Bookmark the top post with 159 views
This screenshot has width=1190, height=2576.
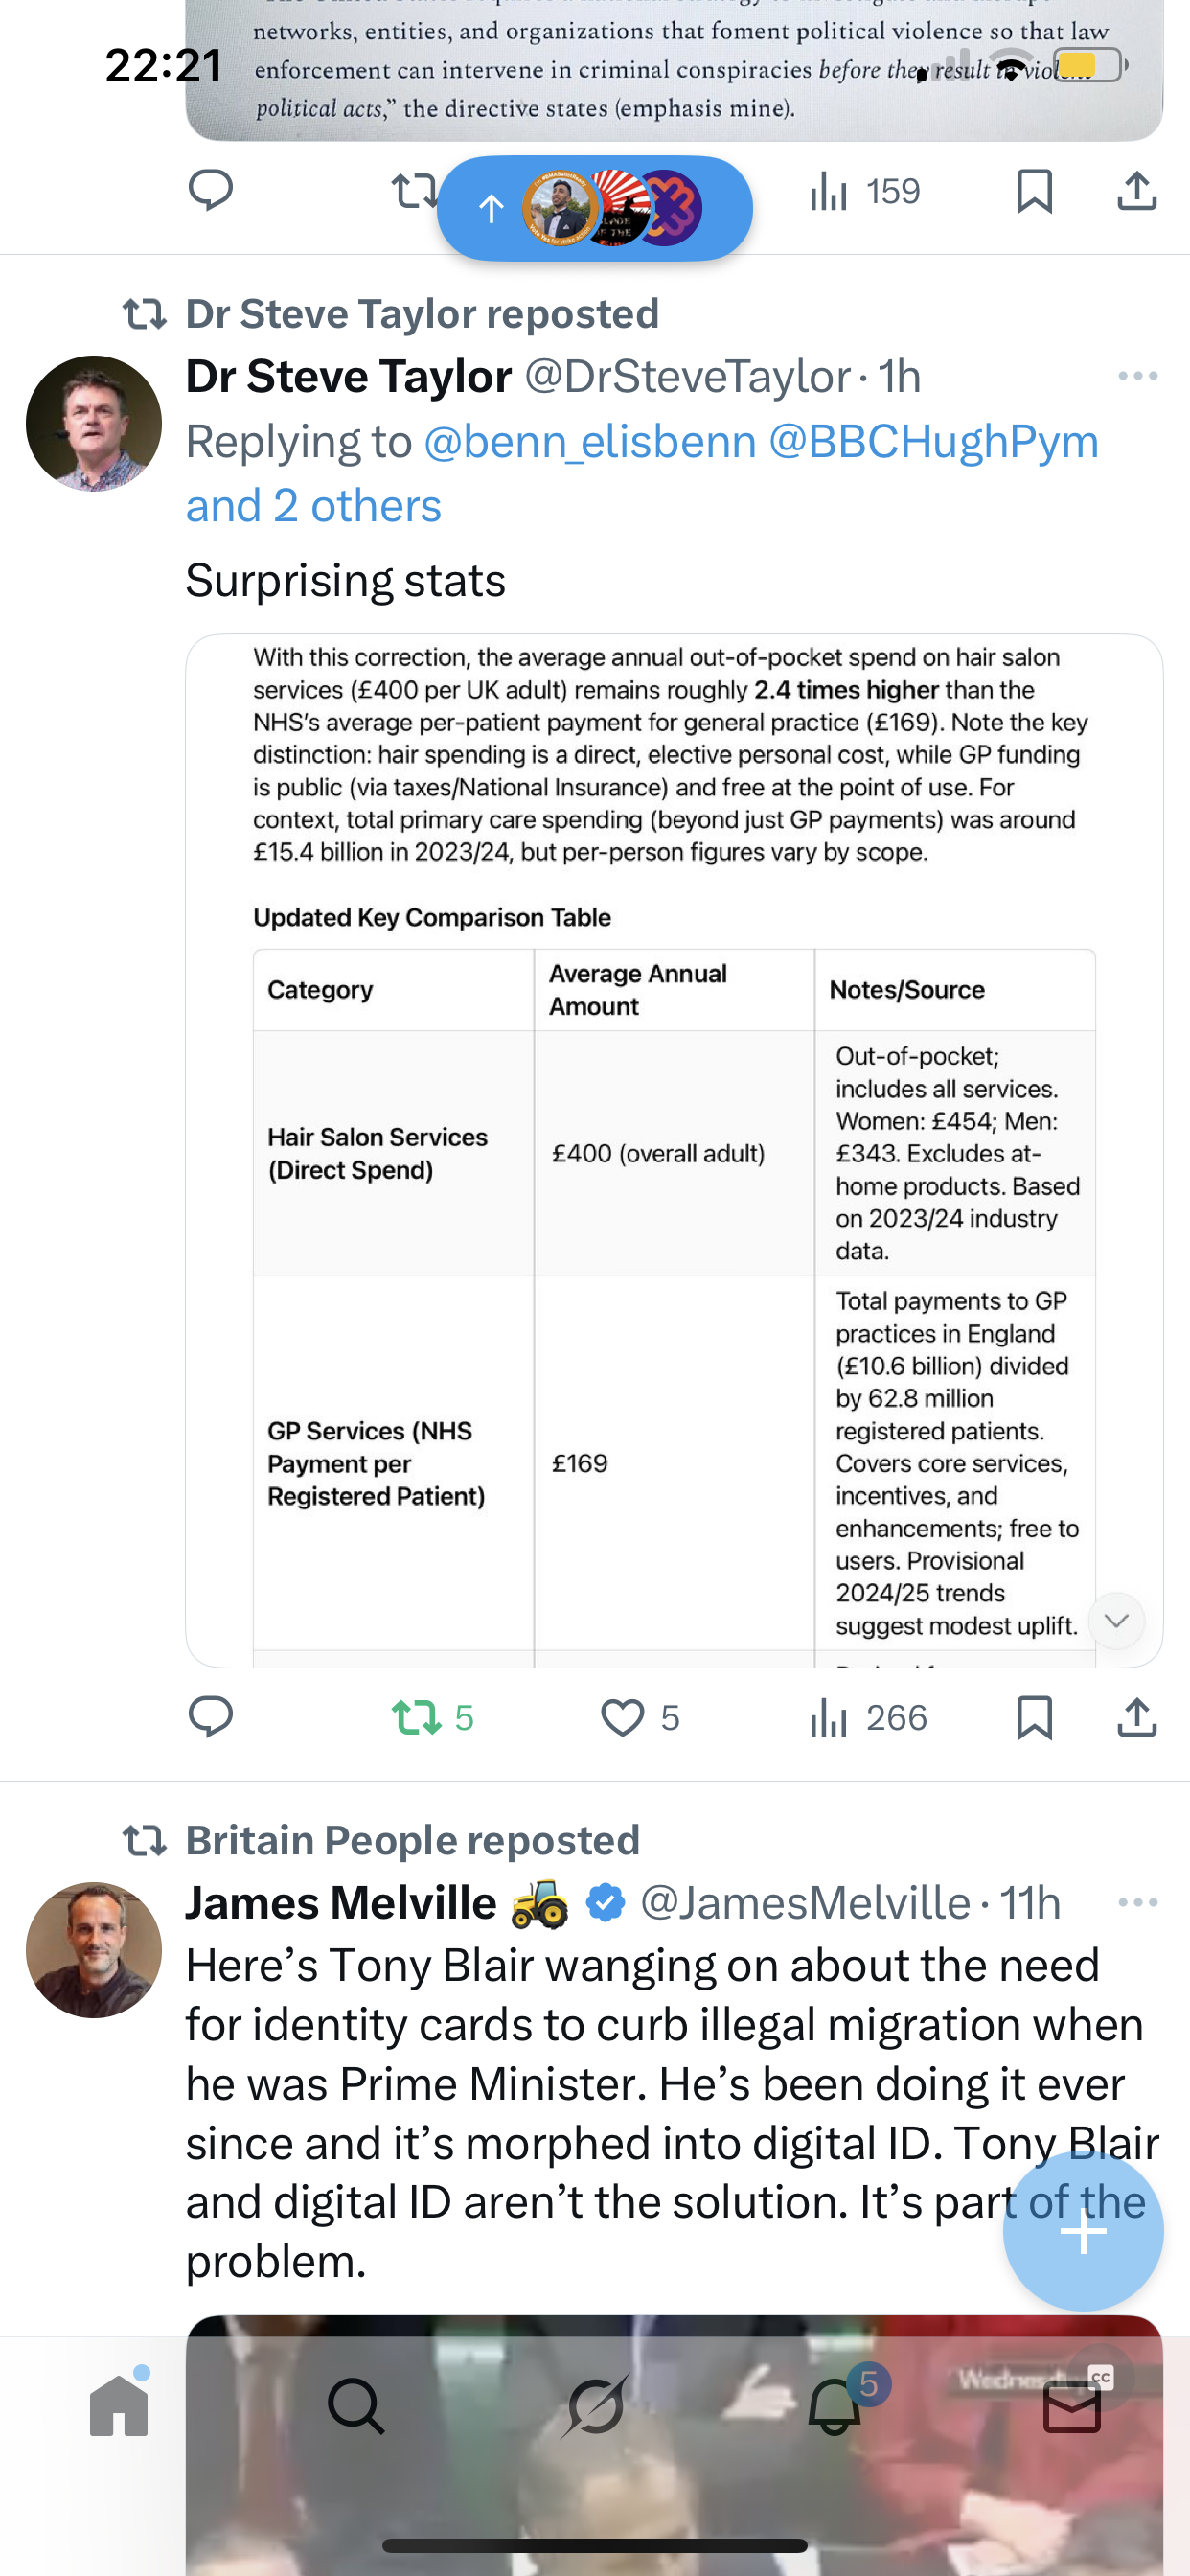[1034, 191]
